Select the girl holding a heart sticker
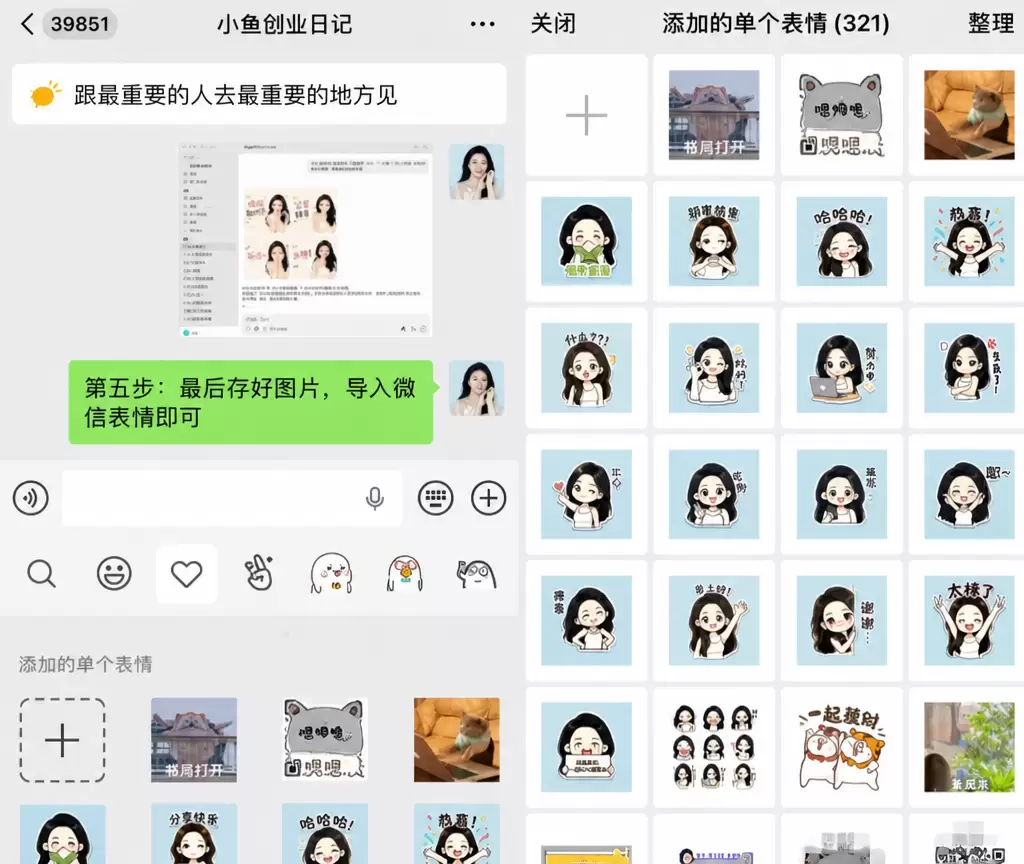The image size is (1024, 864). point(586,494)
